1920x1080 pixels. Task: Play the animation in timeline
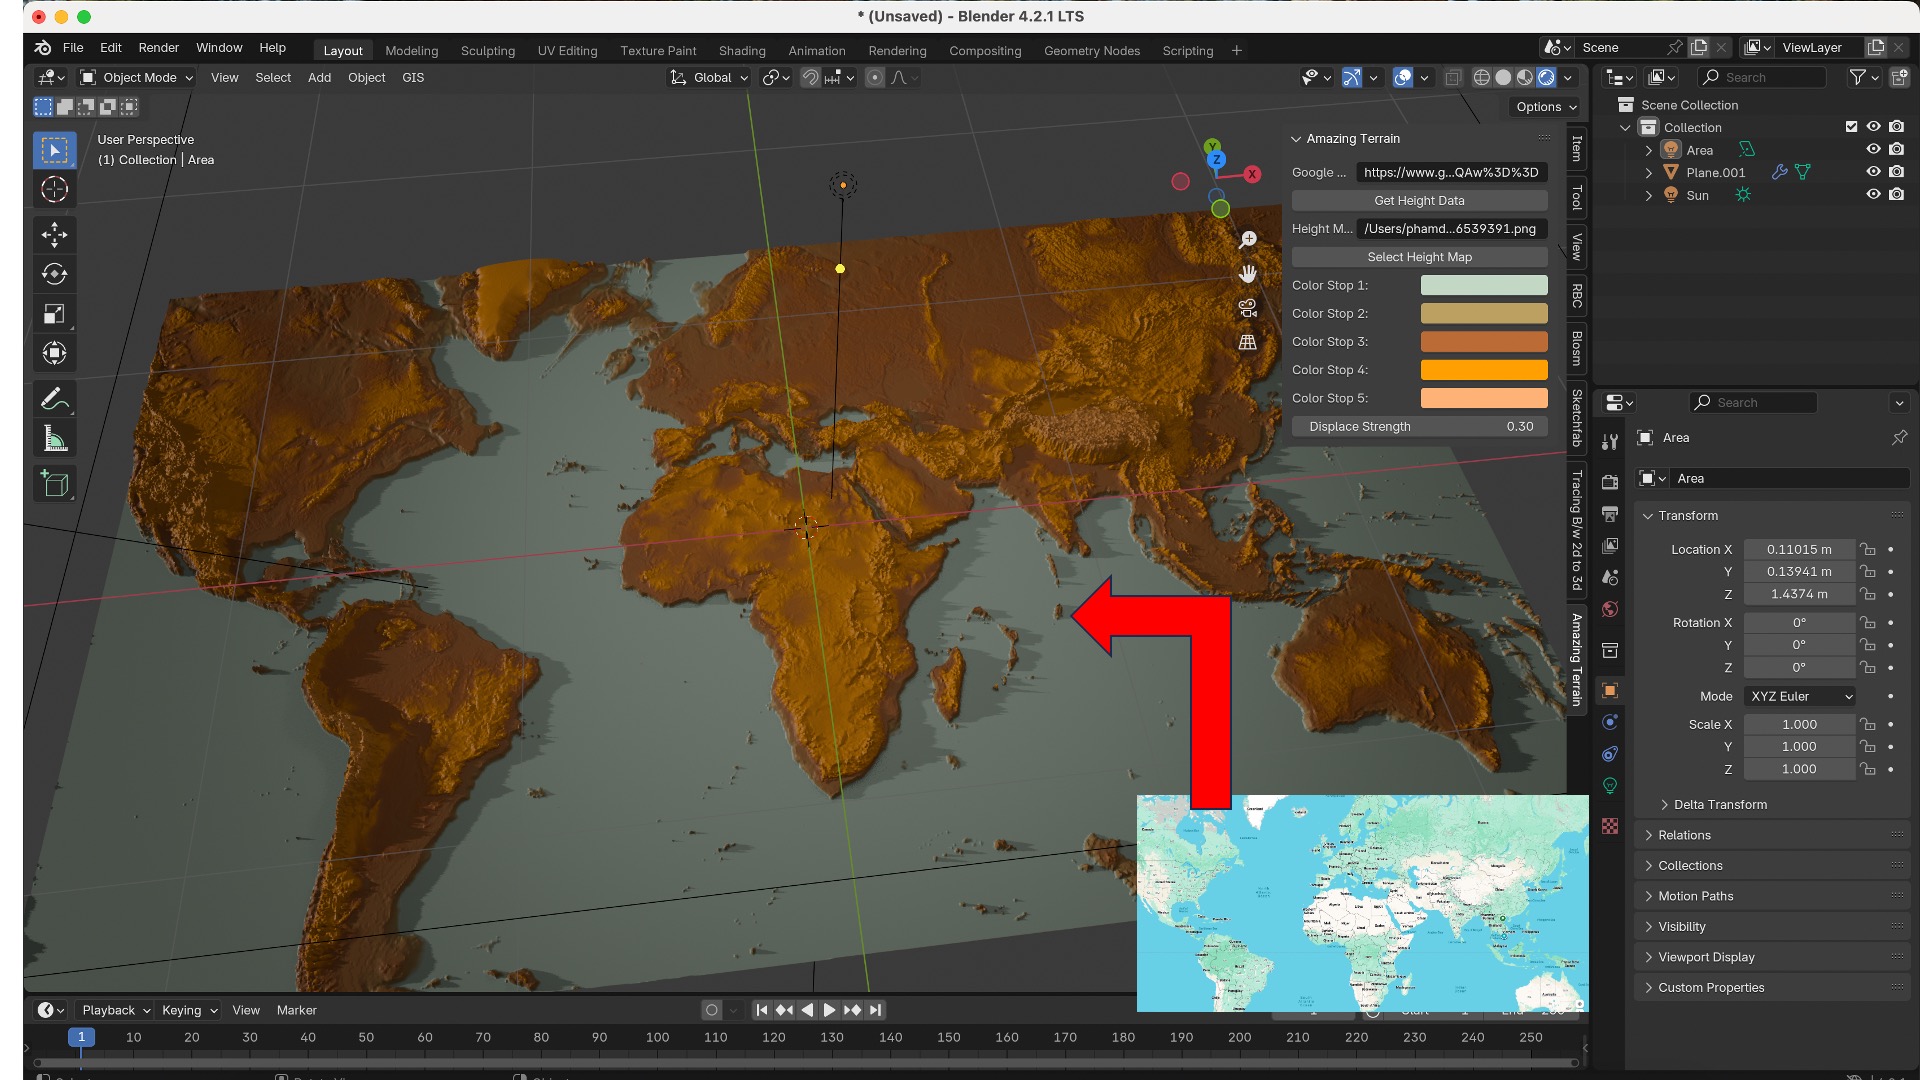[x=829, y=1010]
